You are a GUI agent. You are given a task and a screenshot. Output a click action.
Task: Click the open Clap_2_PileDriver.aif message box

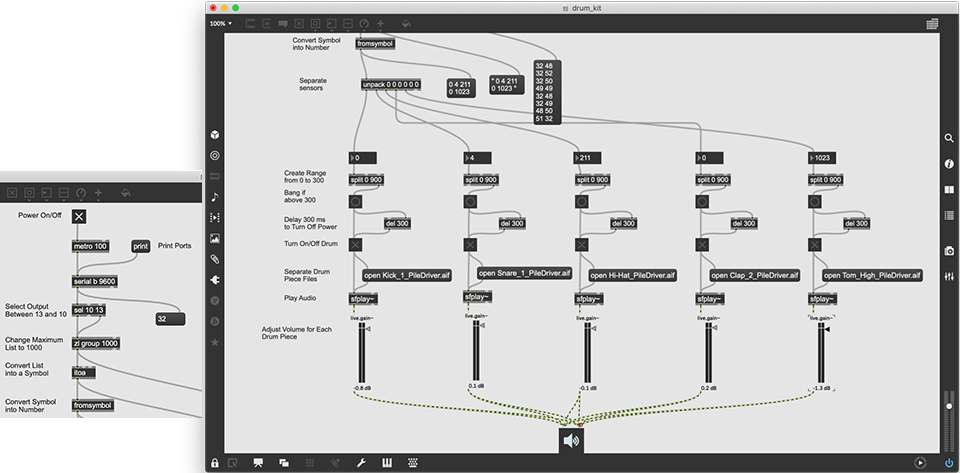point(755,275)
